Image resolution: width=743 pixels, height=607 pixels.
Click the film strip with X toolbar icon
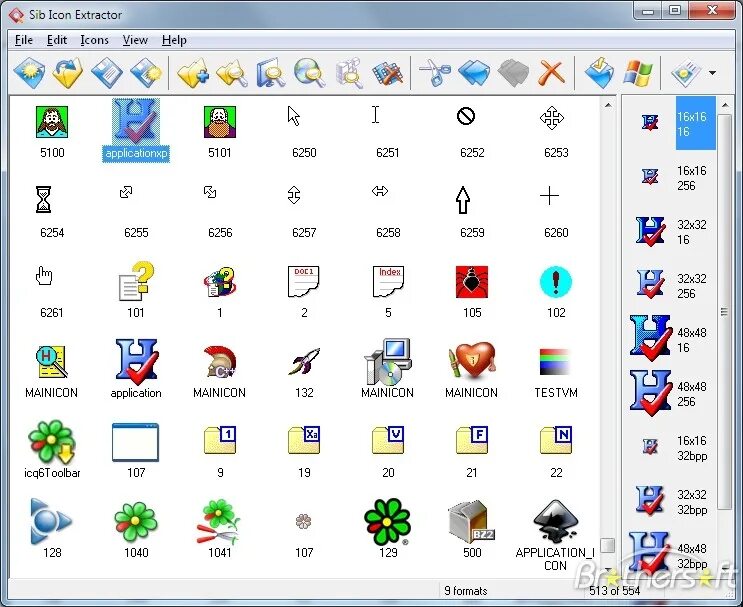pyautogui.click(x=387, y=72)
